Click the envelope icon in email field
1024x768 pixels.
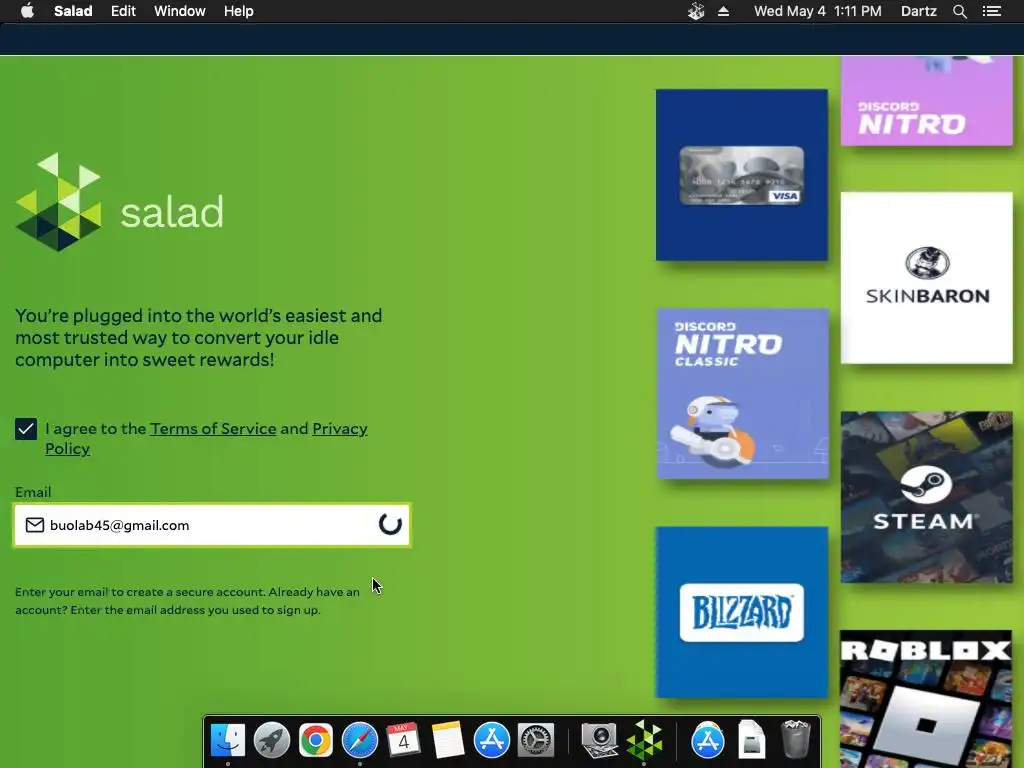tap(35, 525)
